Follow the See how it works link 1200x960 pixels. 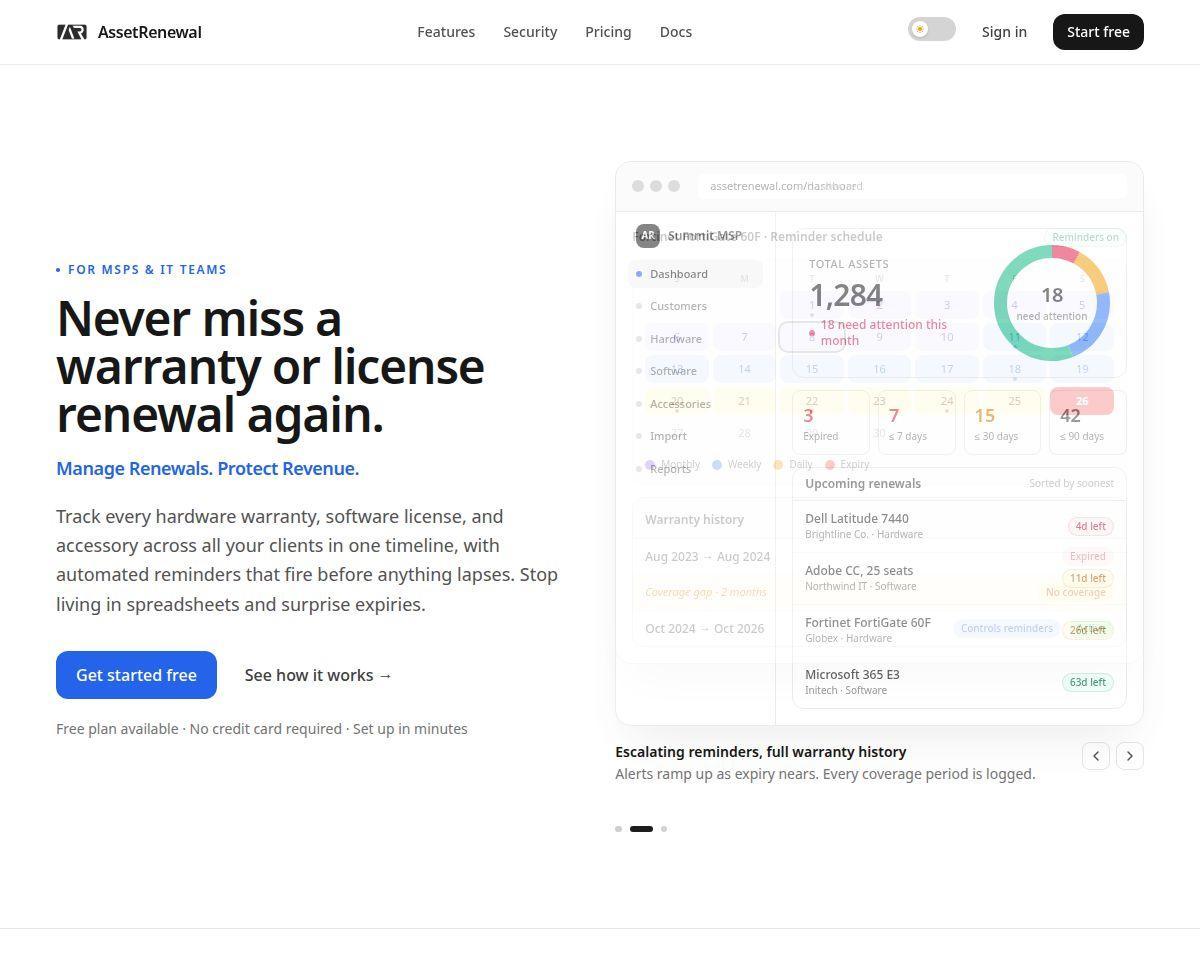319,675
